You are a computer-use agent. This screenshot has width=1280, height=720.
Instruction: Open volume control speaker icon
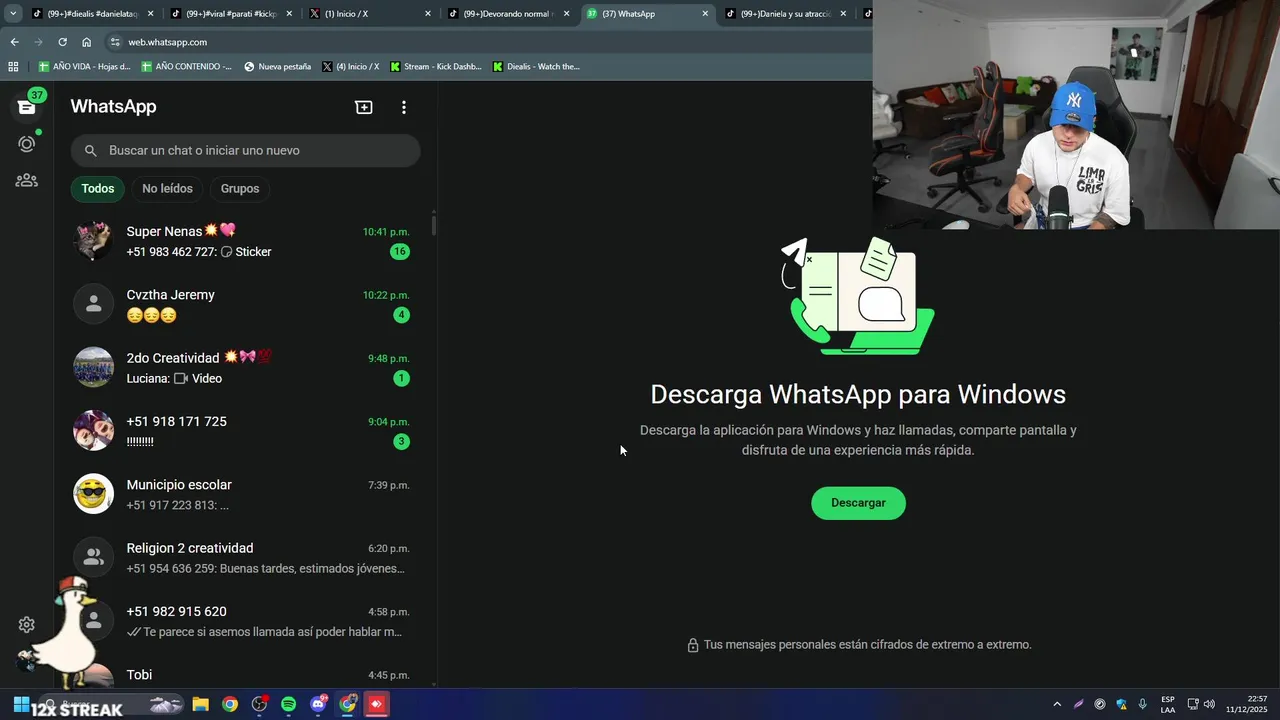1209,704
